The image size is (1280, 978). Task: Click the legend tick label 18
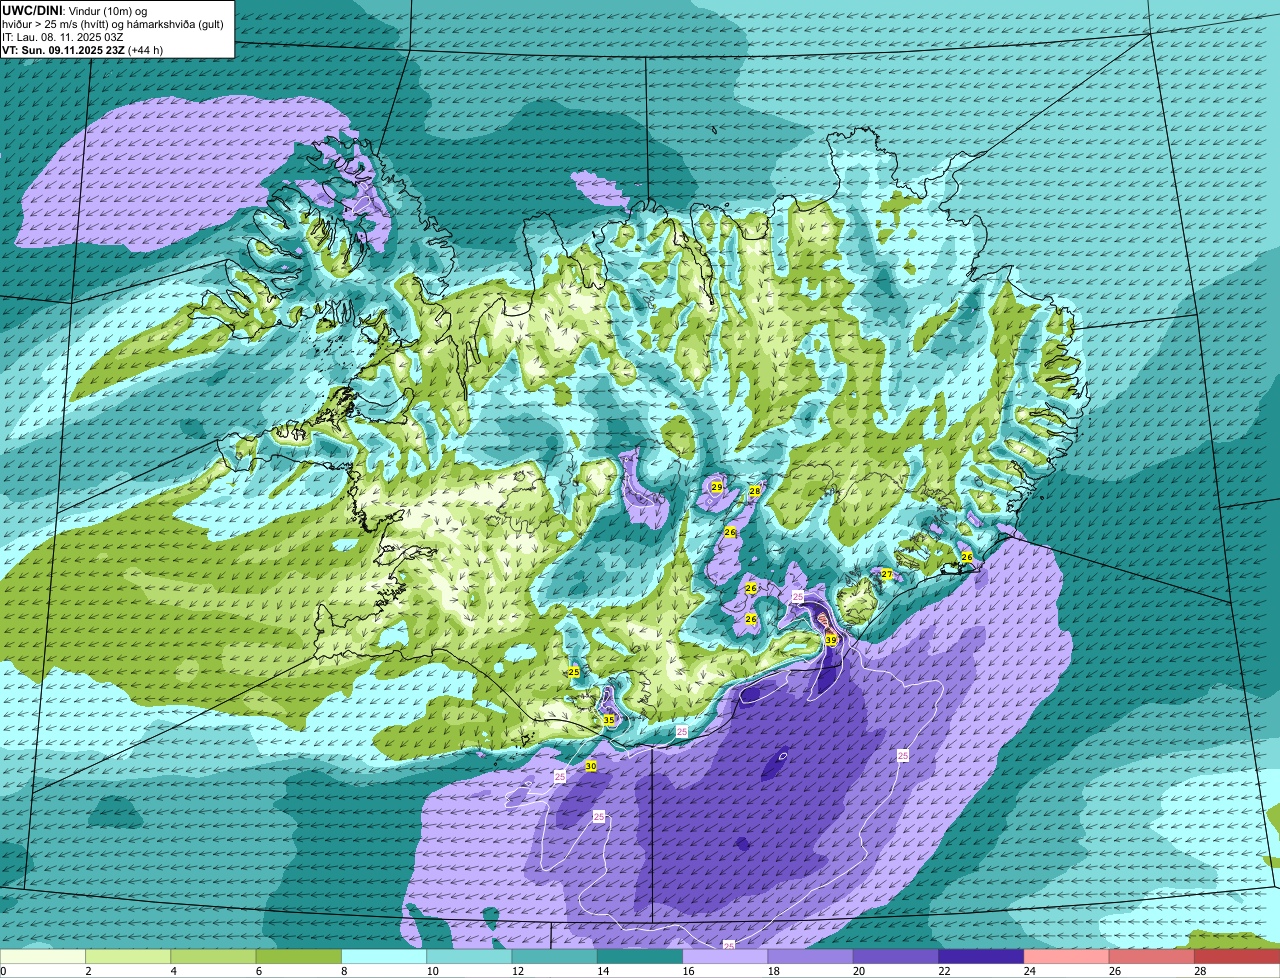774,971
